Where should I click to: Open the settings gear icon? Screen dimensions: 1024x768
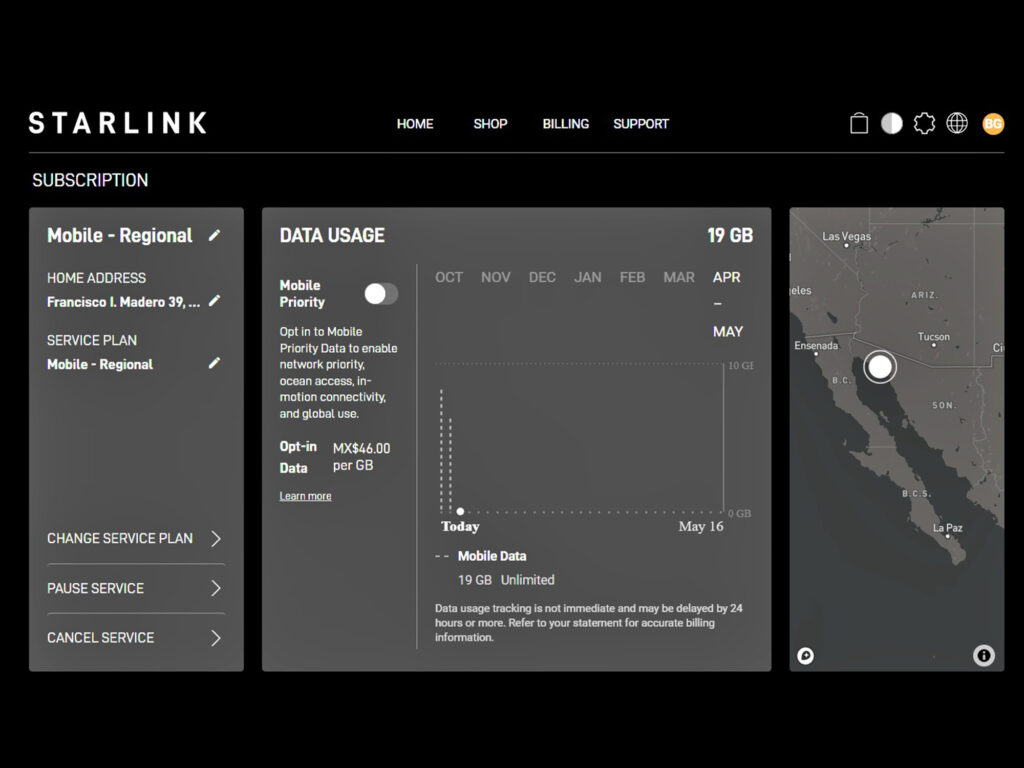pyautogui.click(x=925, y=122)
